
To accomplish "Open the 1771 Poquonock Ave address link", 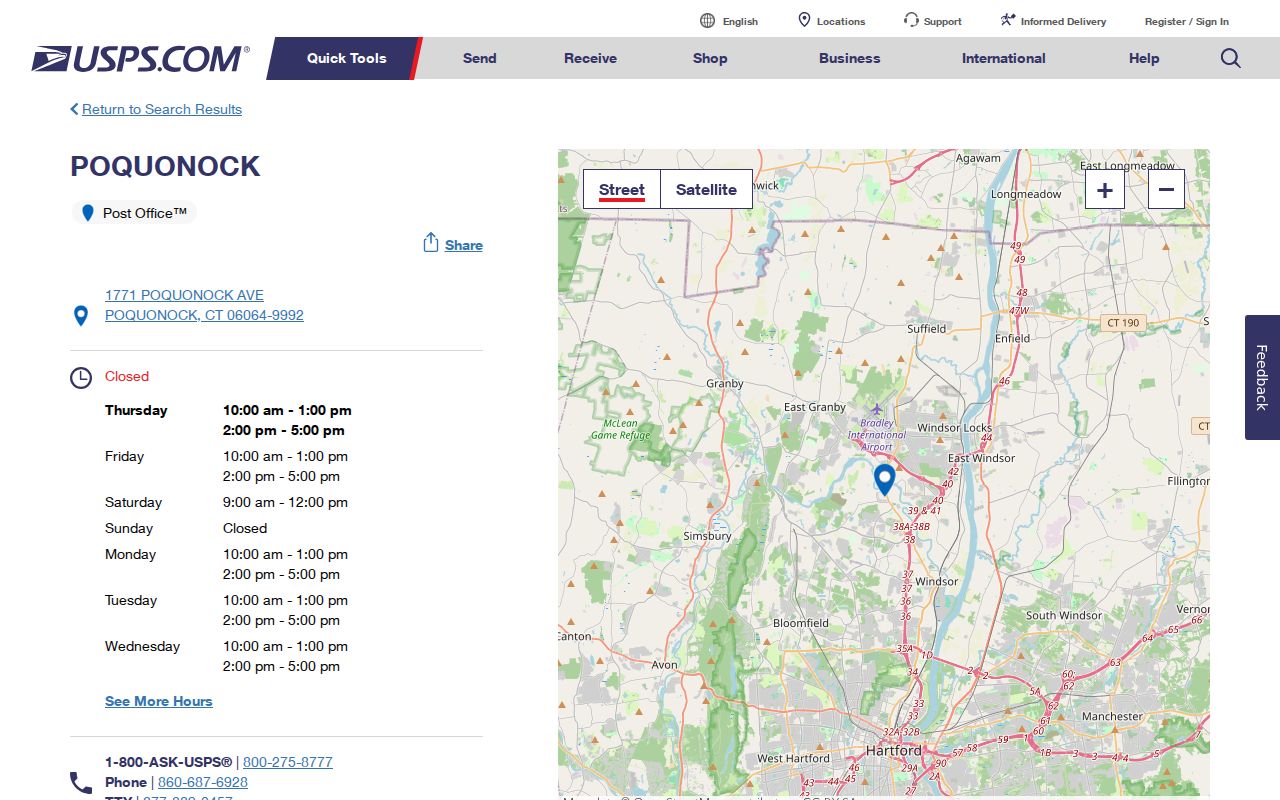I will tap(204, 305).
